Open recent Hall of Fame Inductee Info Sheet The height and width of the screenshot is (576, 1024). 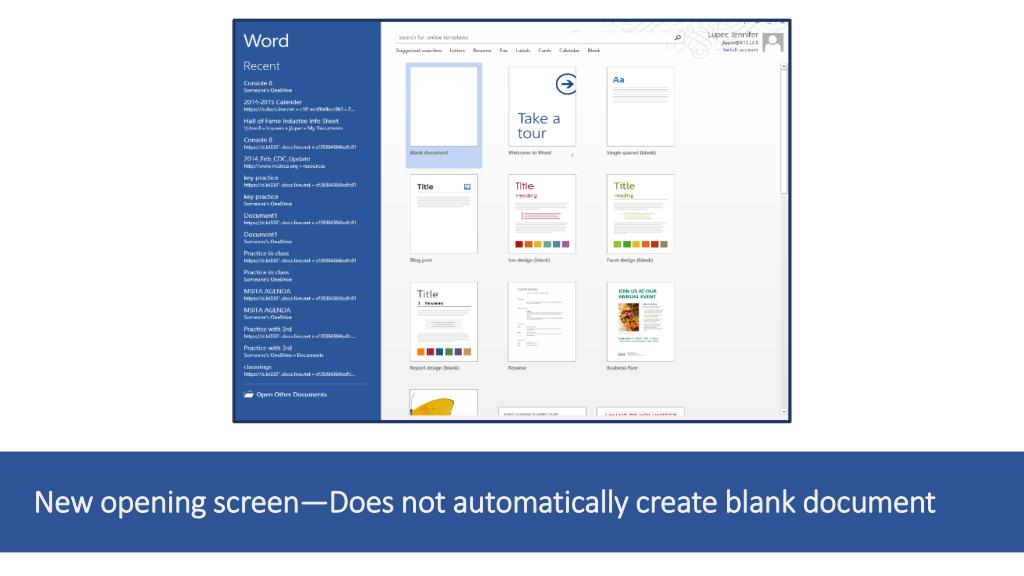pos(293,125)
